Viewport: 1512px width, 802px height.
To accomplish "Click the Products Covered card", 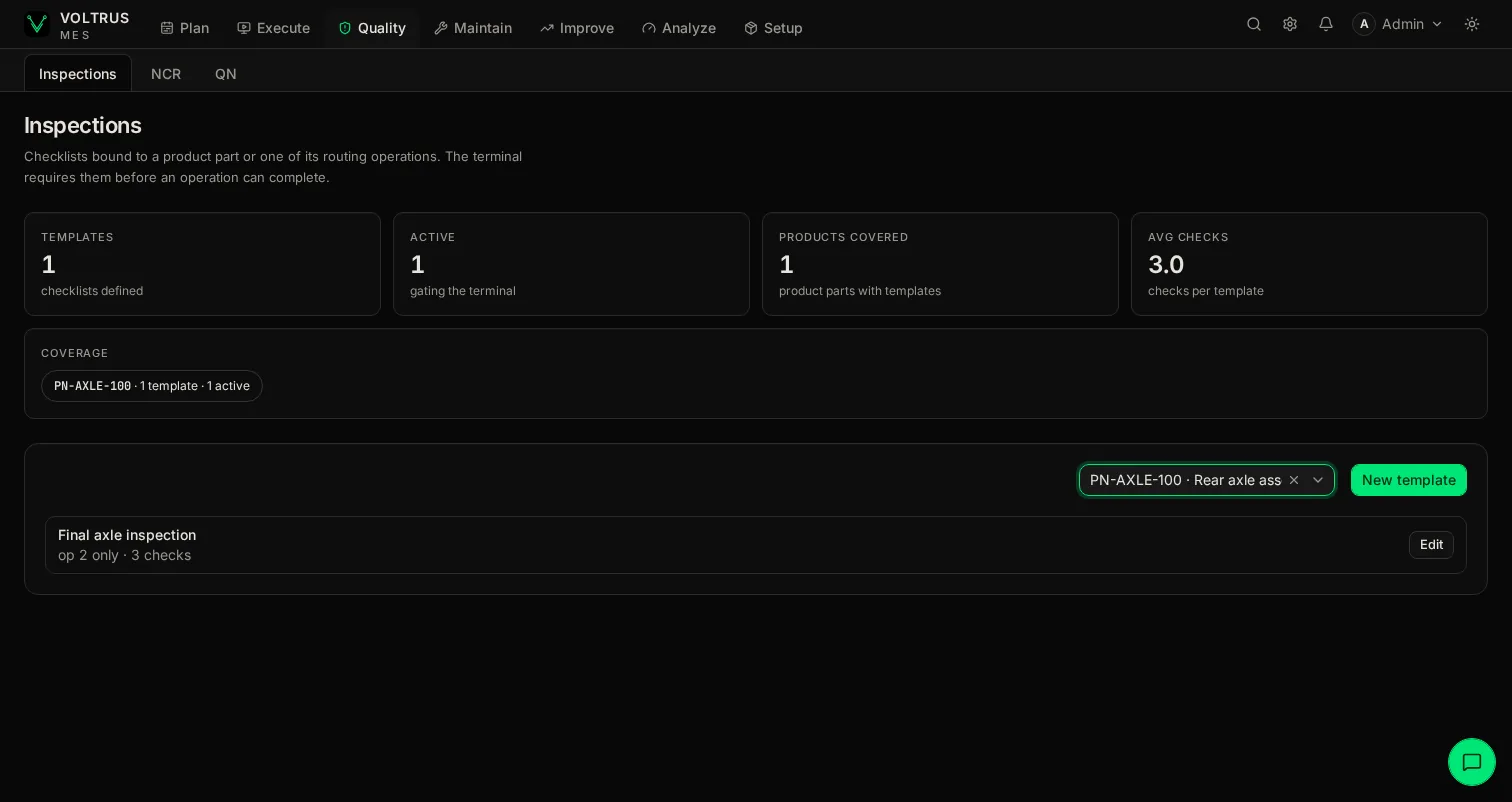I will pyautogui.click(x=940, y=264).
